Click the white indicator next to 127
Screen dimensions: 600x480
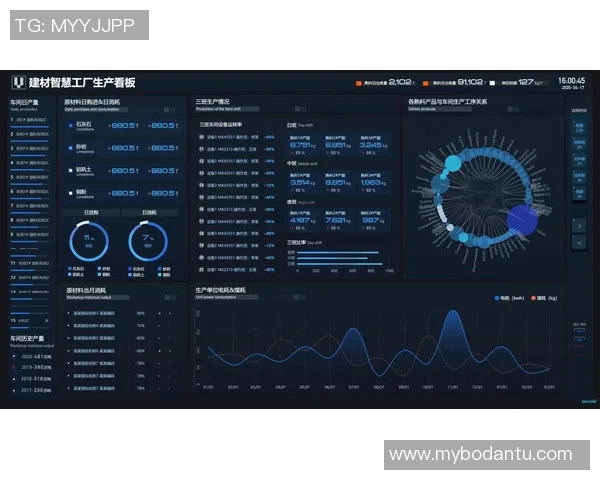(x=493, y=83)
